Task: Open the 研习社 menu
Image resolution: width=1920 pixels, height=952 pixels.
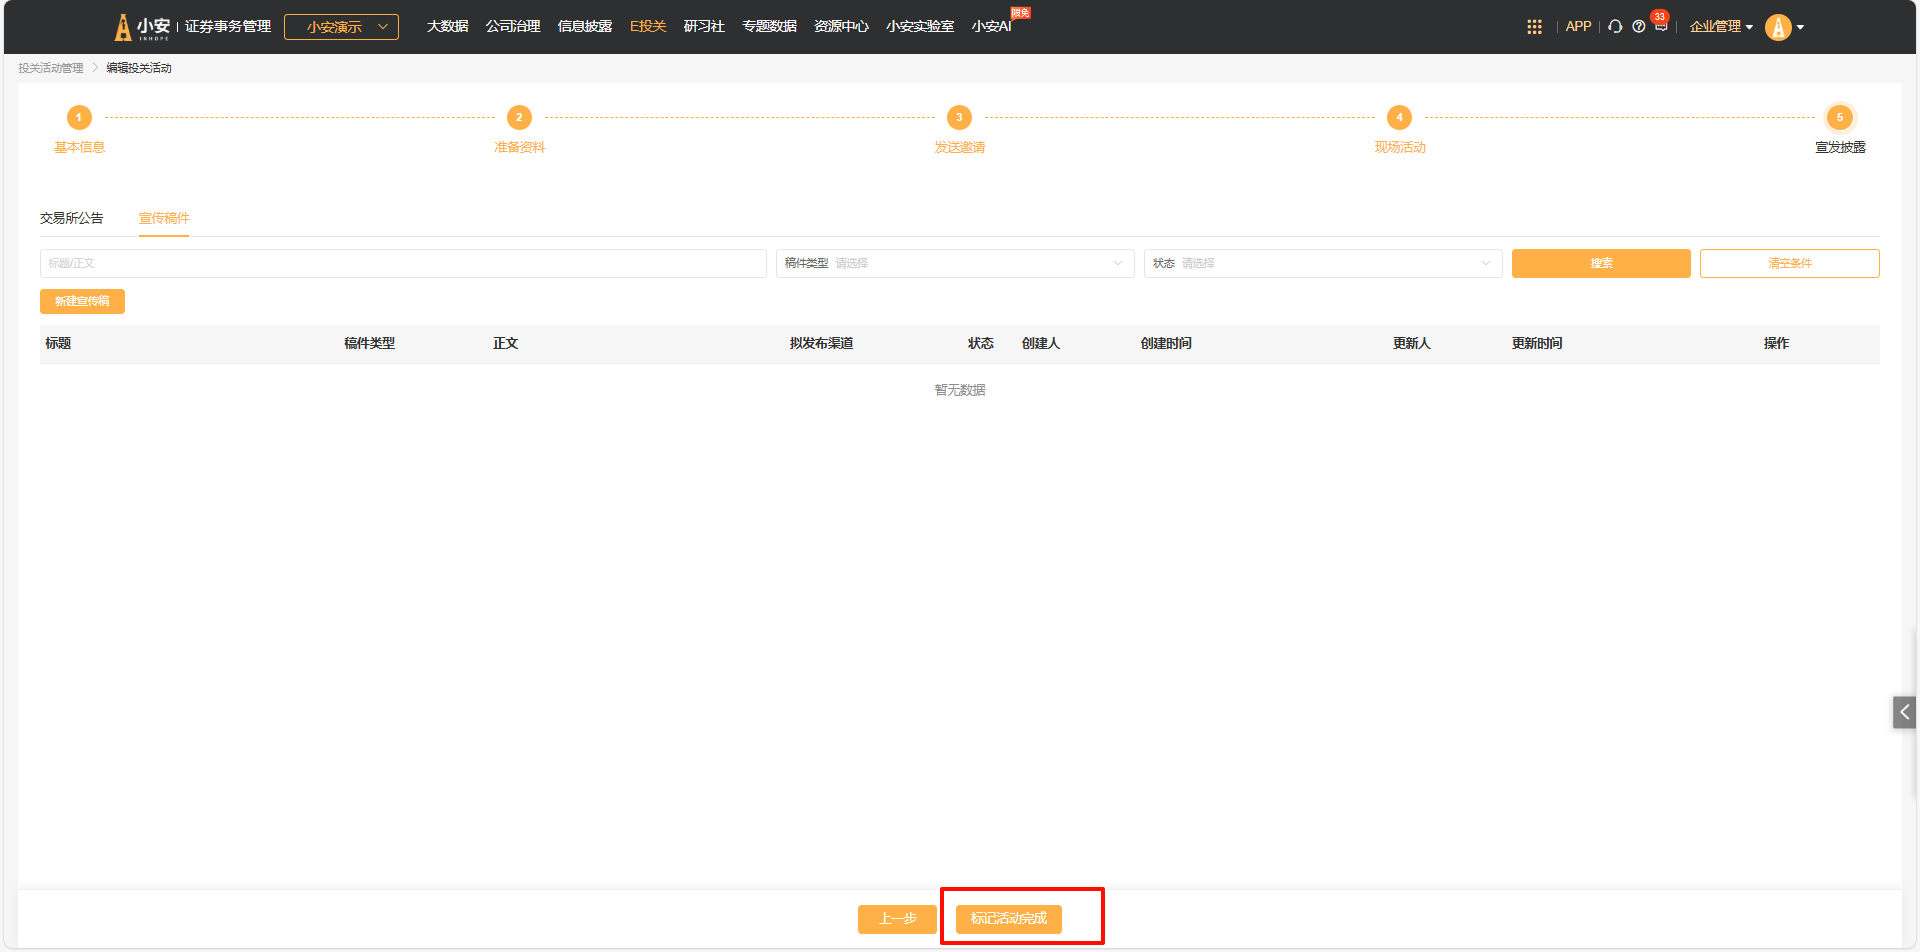Action: [x=704, y=27]
